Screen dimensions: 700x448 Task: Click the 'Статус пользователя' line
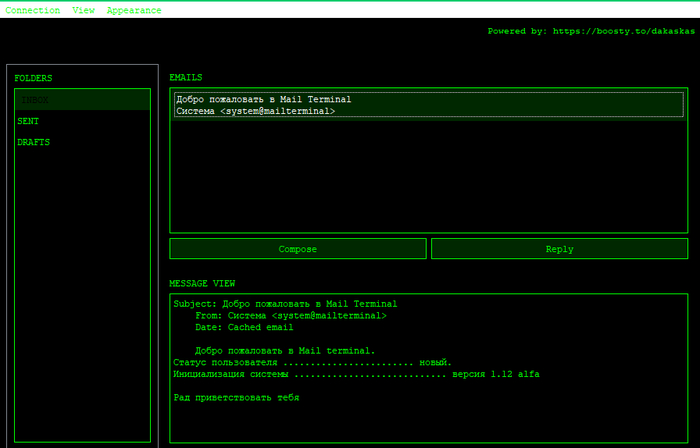coord(312,362)
